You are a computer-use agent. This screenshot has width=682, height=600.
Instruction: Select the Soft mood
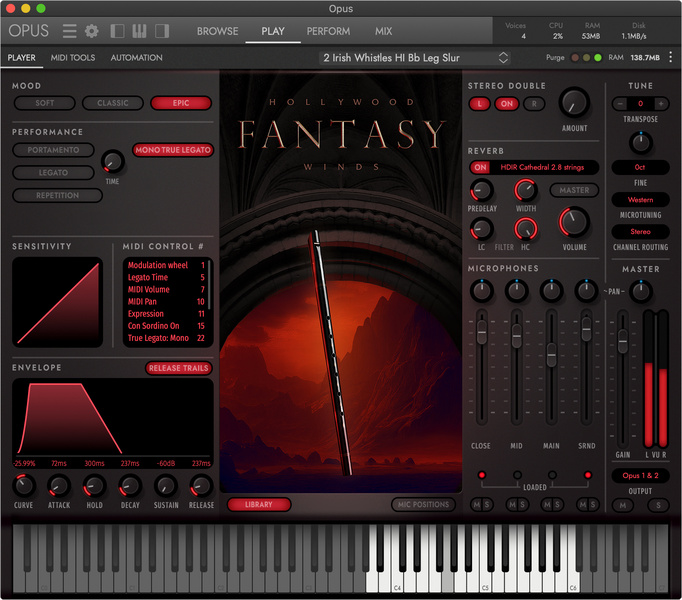[44, 103]
